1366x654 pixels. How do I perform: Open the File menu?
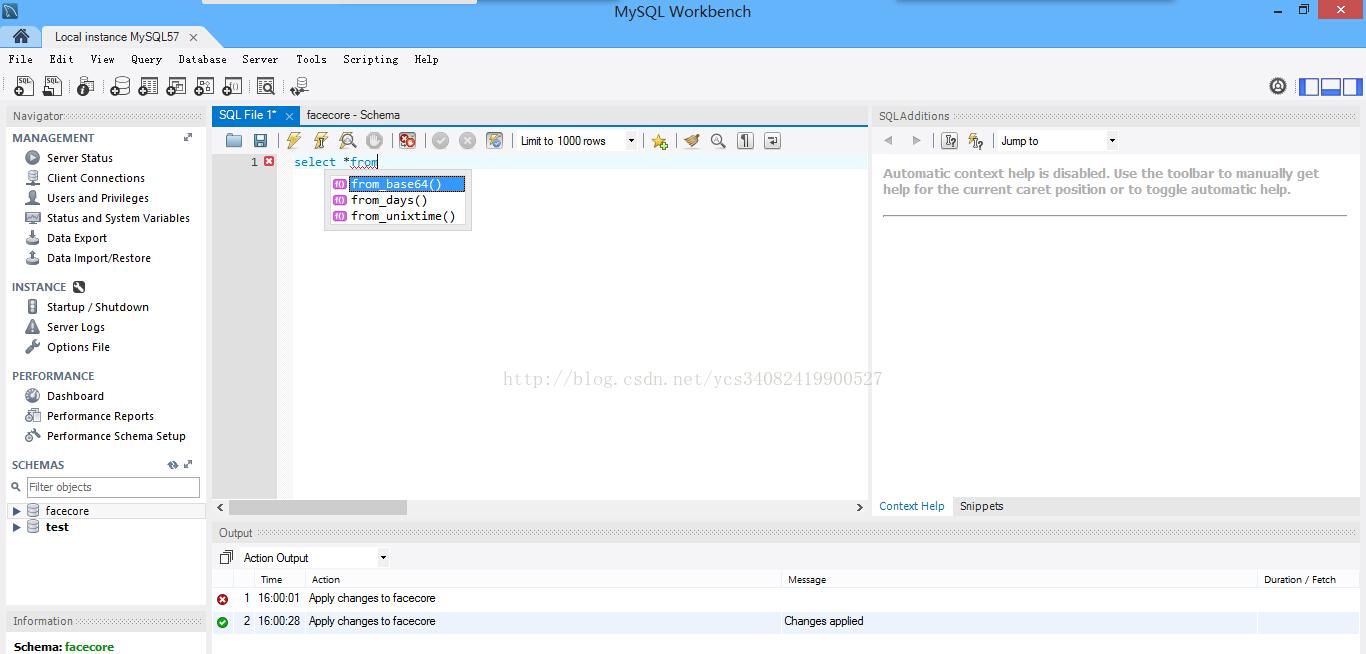[21, 59]
